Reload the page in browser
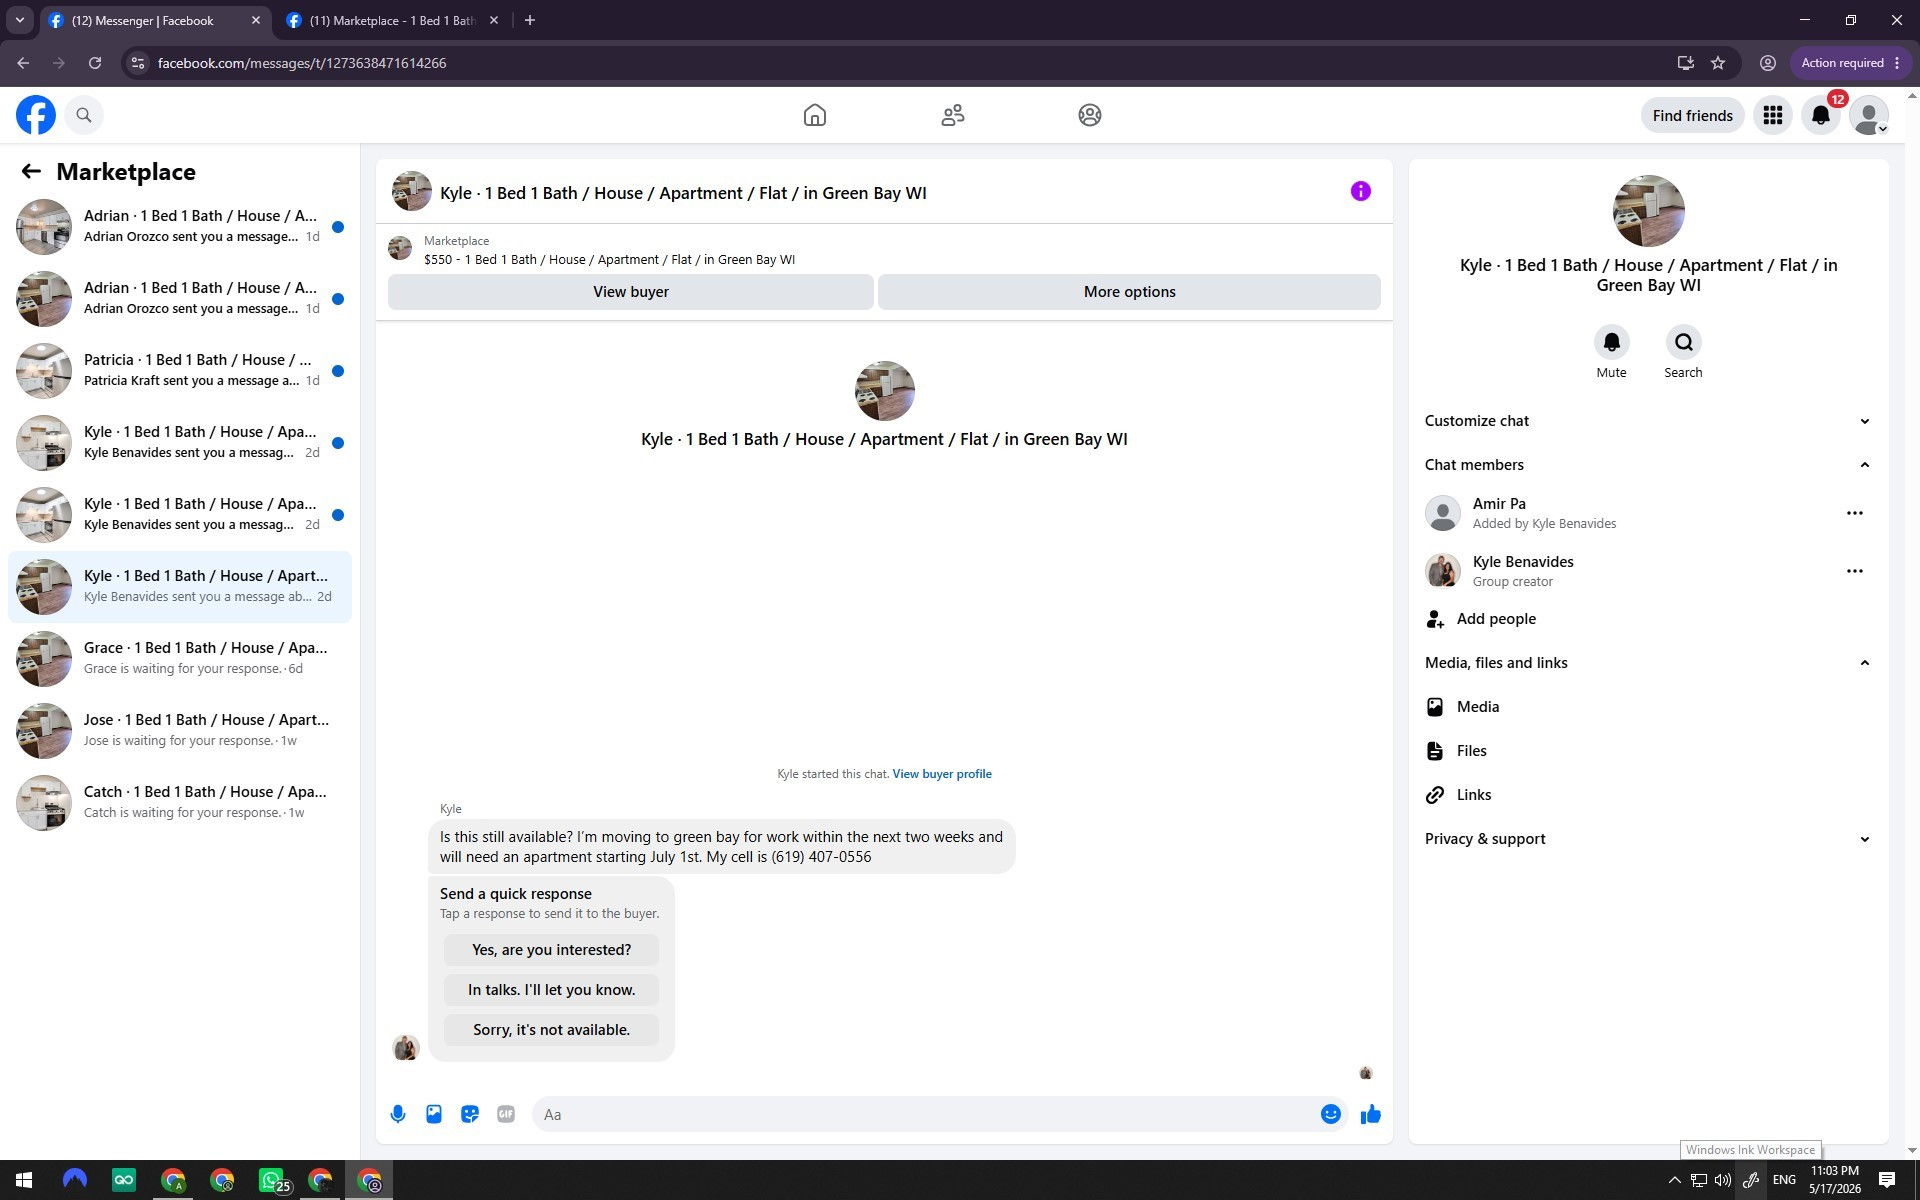 [x=95, y=63]
